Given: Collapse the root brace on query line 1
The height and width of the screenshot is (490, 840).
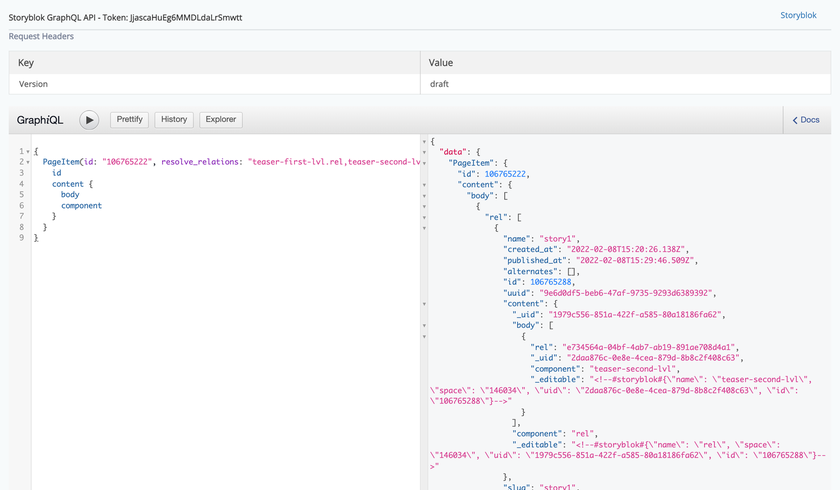Looking at the screenshot, I should pos(27,151).
